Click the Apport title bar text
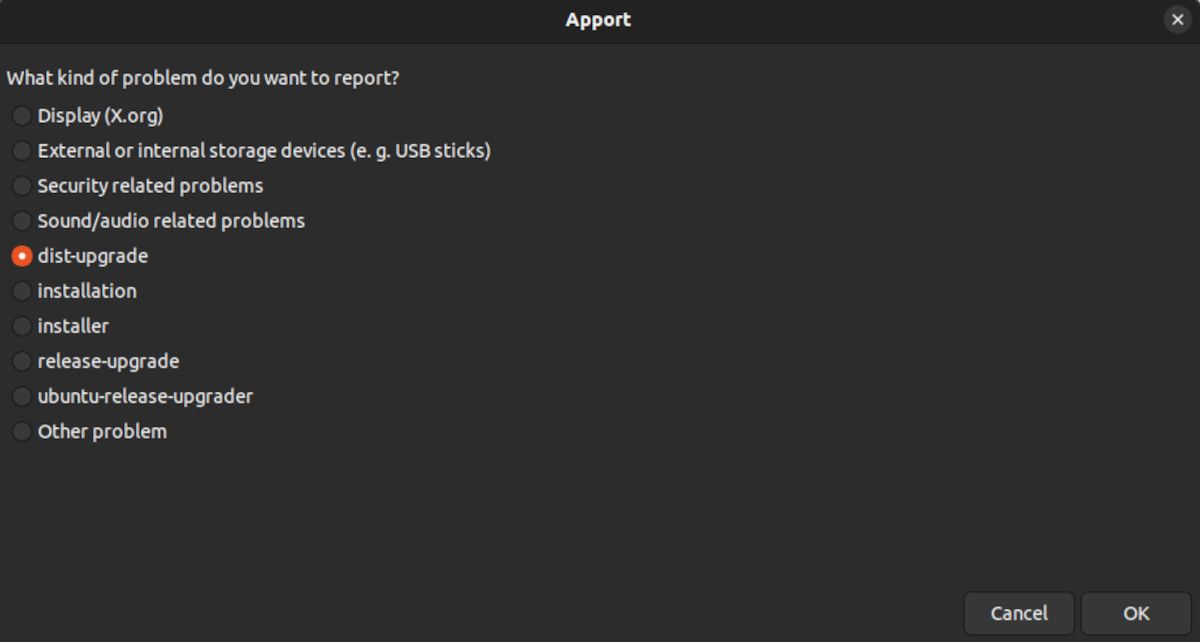The height and width of the screenshot is (642, 1200). pyautogui.click(x=598, y=20)
